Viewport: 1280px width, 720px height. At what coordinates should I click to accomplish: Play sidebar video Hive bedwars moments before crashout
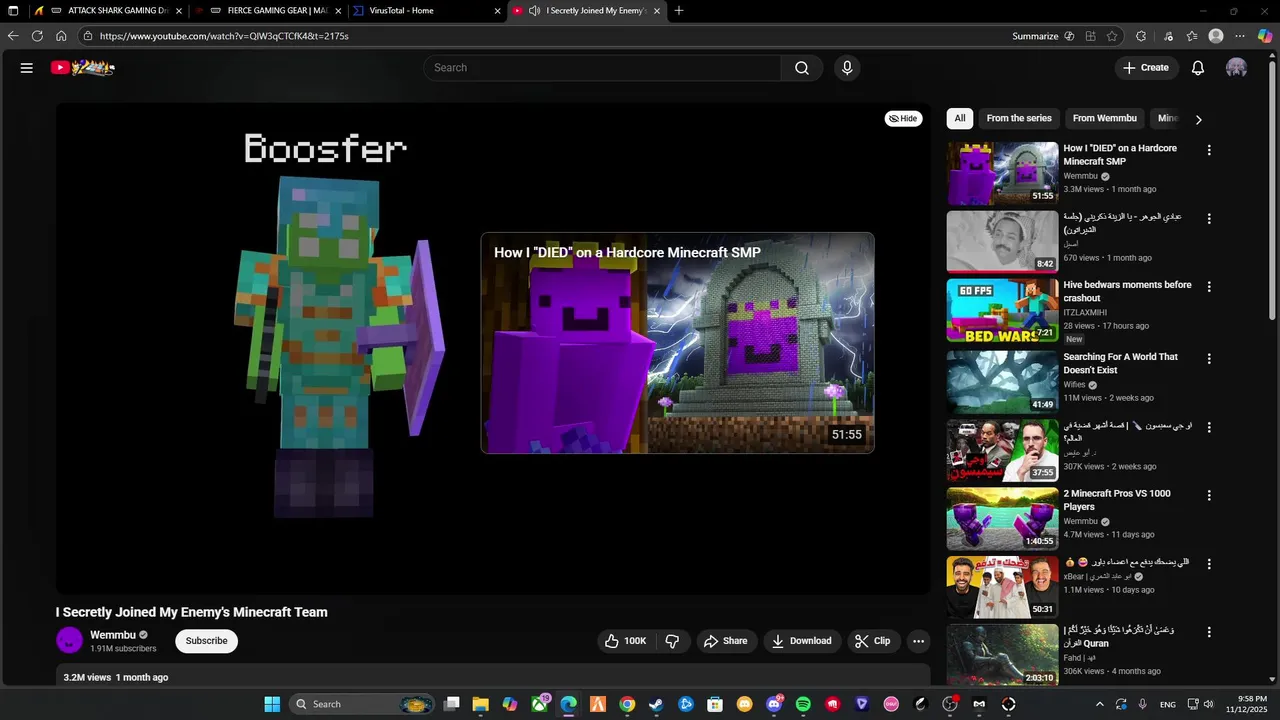tap(1002, 310)
